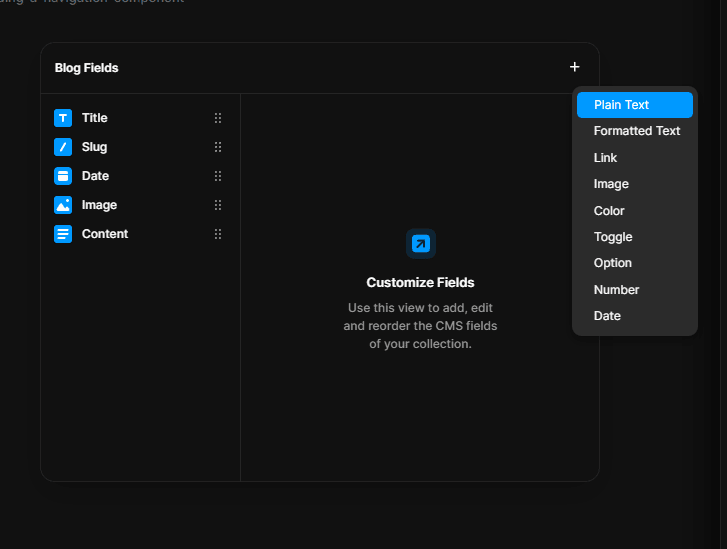The image size is (727, 549).
Task: Choose Formatted Text field type
Action: pos(636,131)
